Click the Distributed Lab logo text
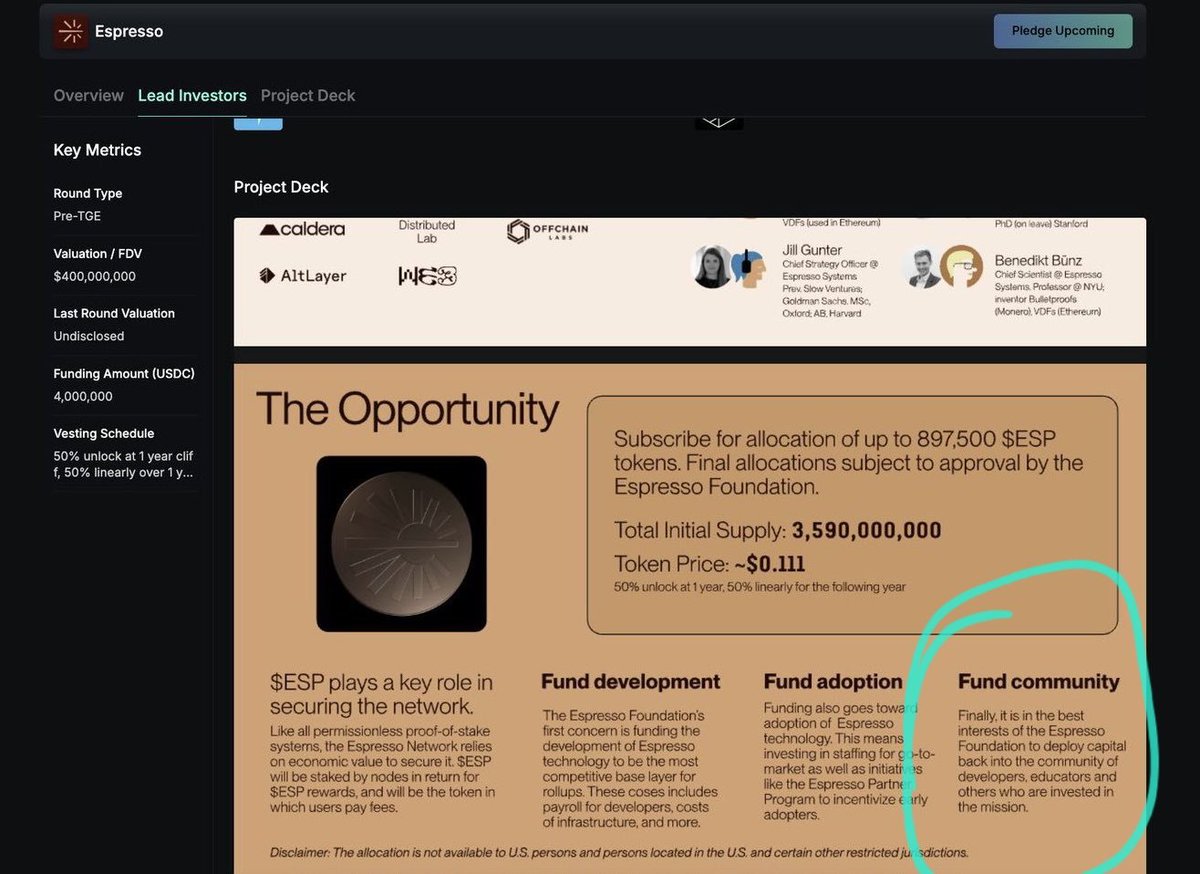 [x=427, y=232]
